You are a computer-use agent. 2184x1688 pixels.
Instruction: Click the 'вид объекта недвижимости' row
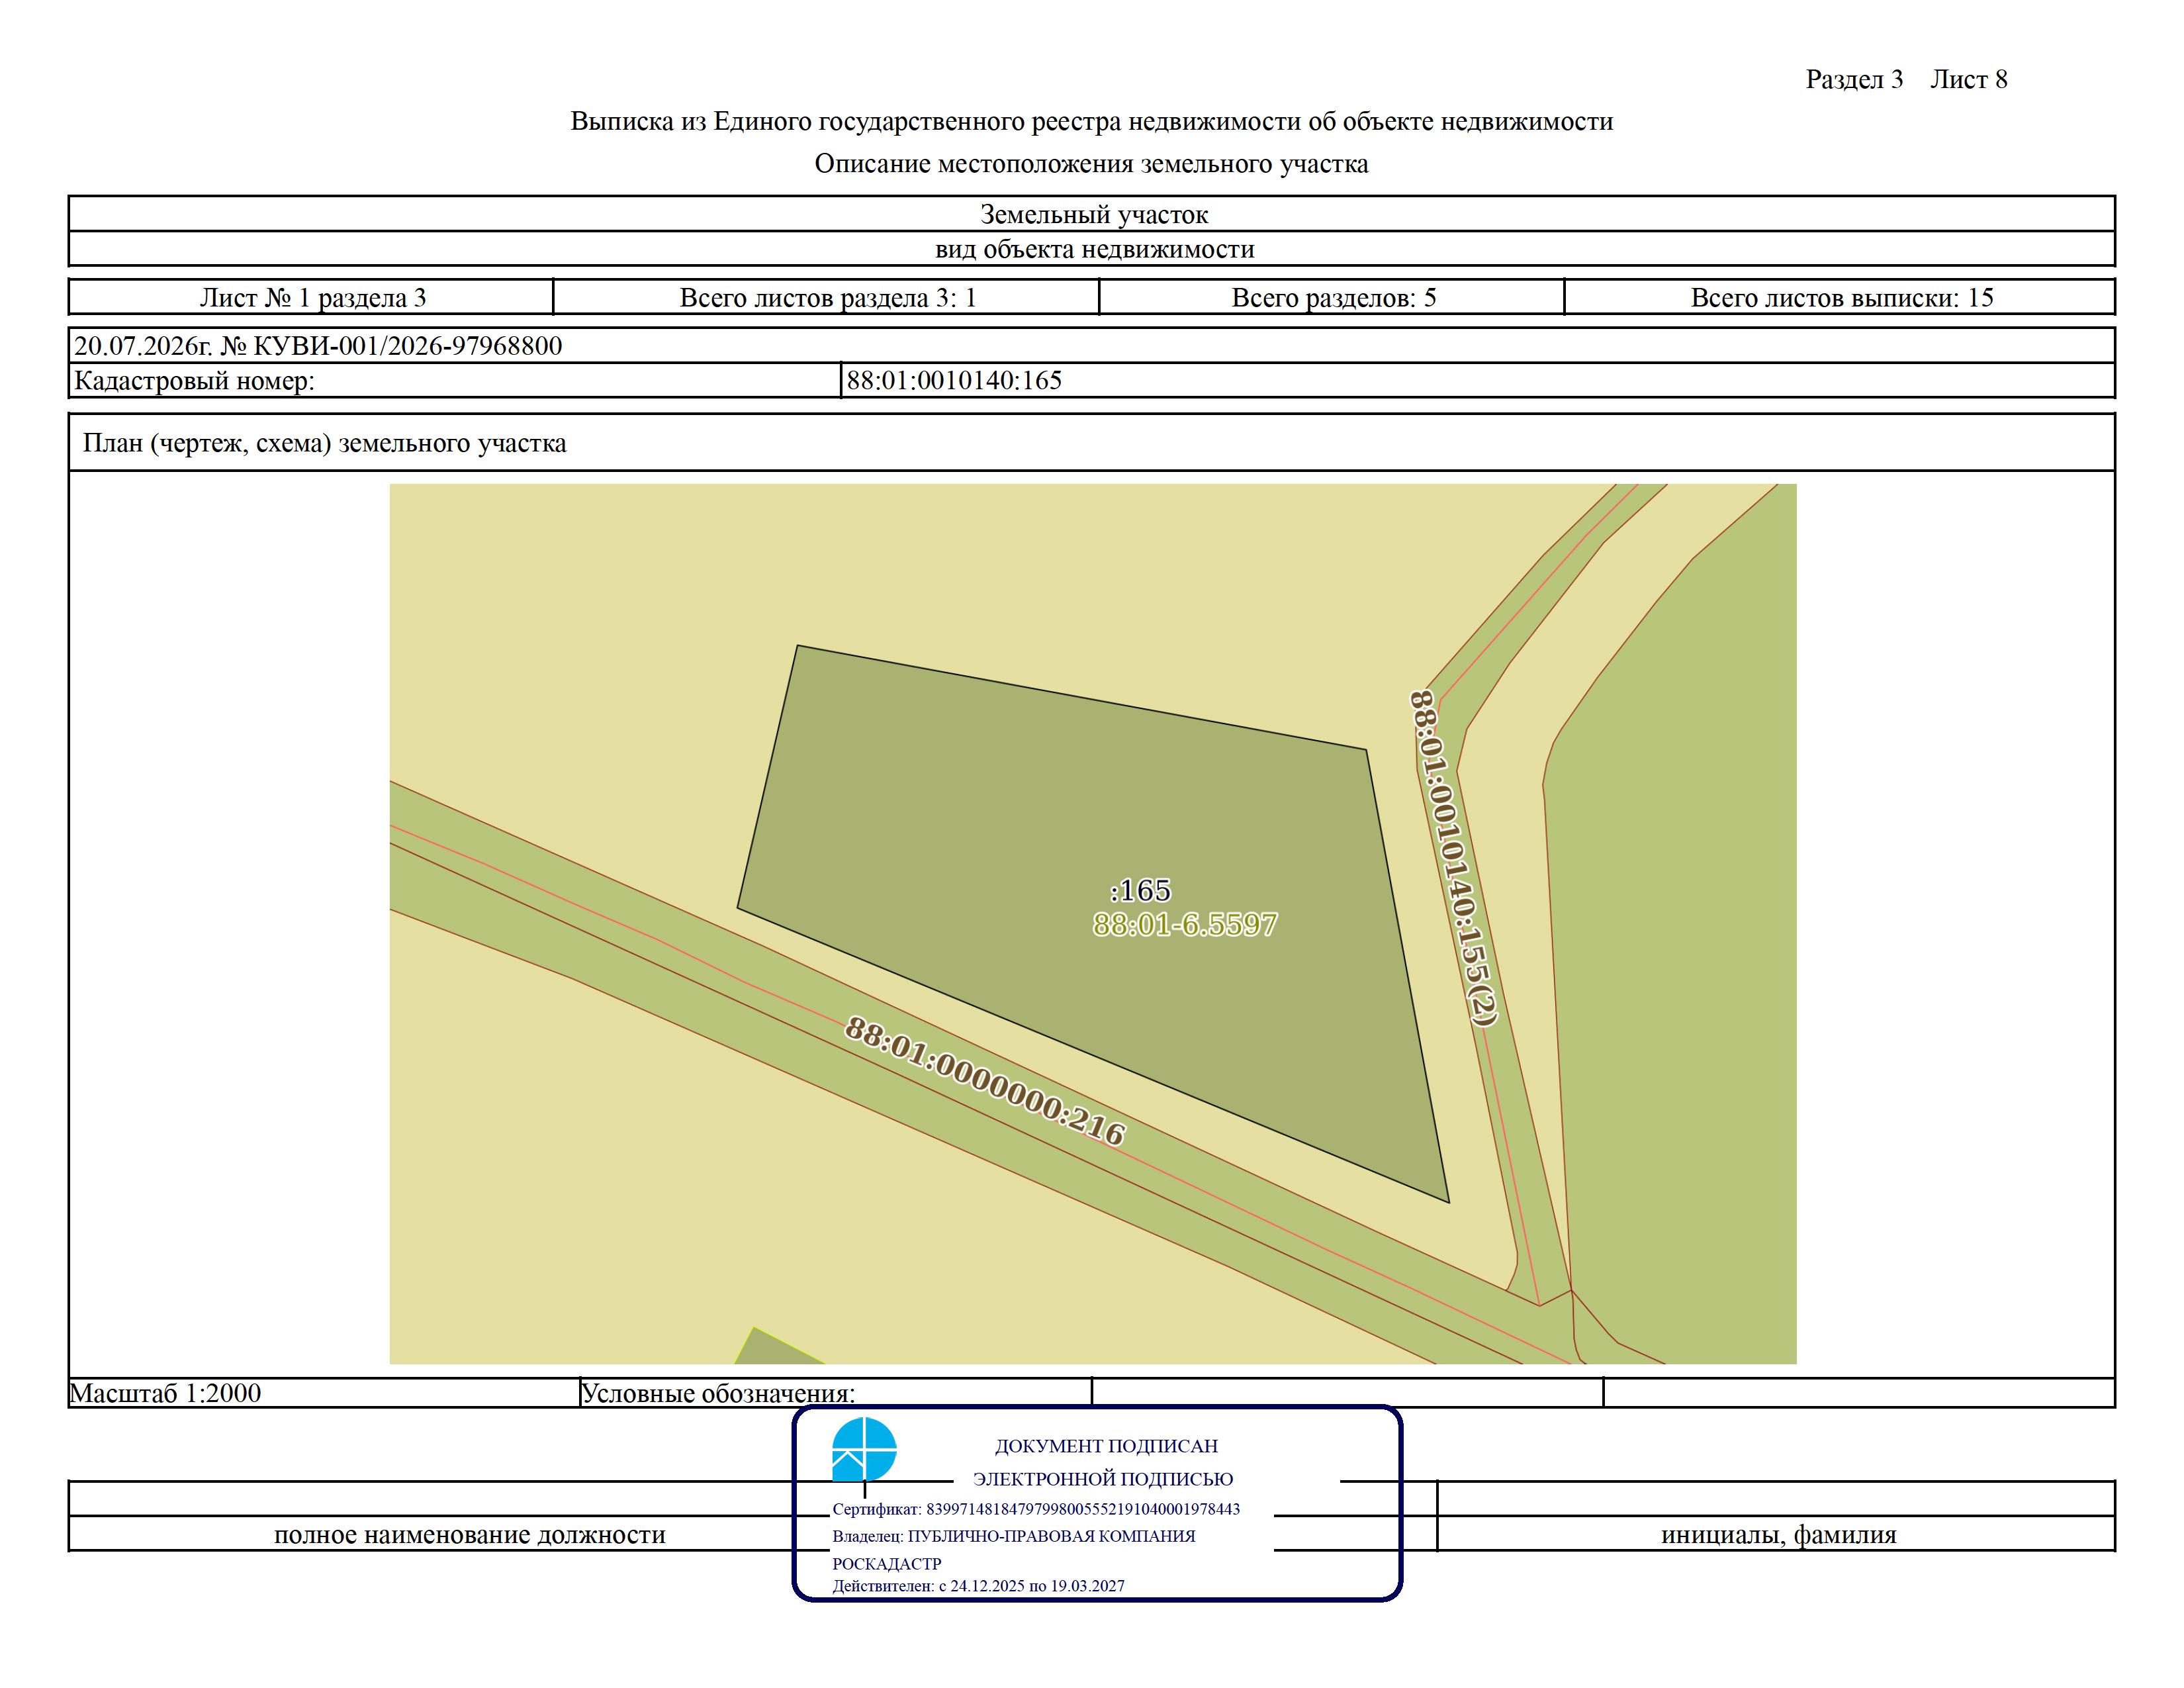point(1092,249)
